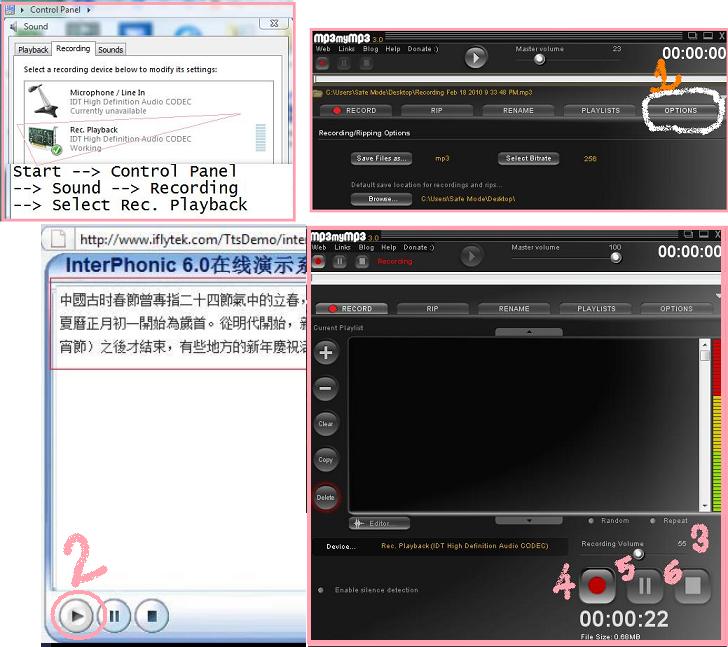Viewport: 728px width, 647px height.
Task: Click small stop button in upper mp3mymp3 window
Action: pos(366,63)
